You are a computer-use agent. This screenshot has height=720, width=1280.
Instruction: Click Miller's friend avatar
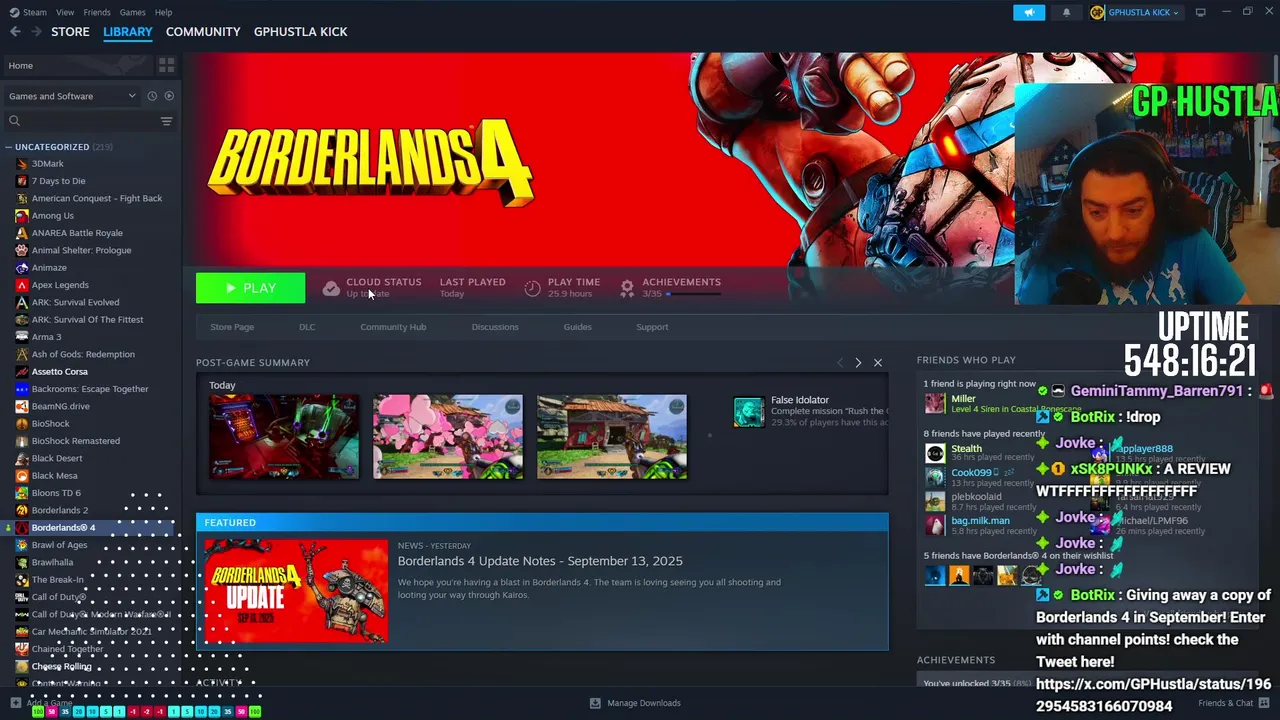click(x=935, y=404)
